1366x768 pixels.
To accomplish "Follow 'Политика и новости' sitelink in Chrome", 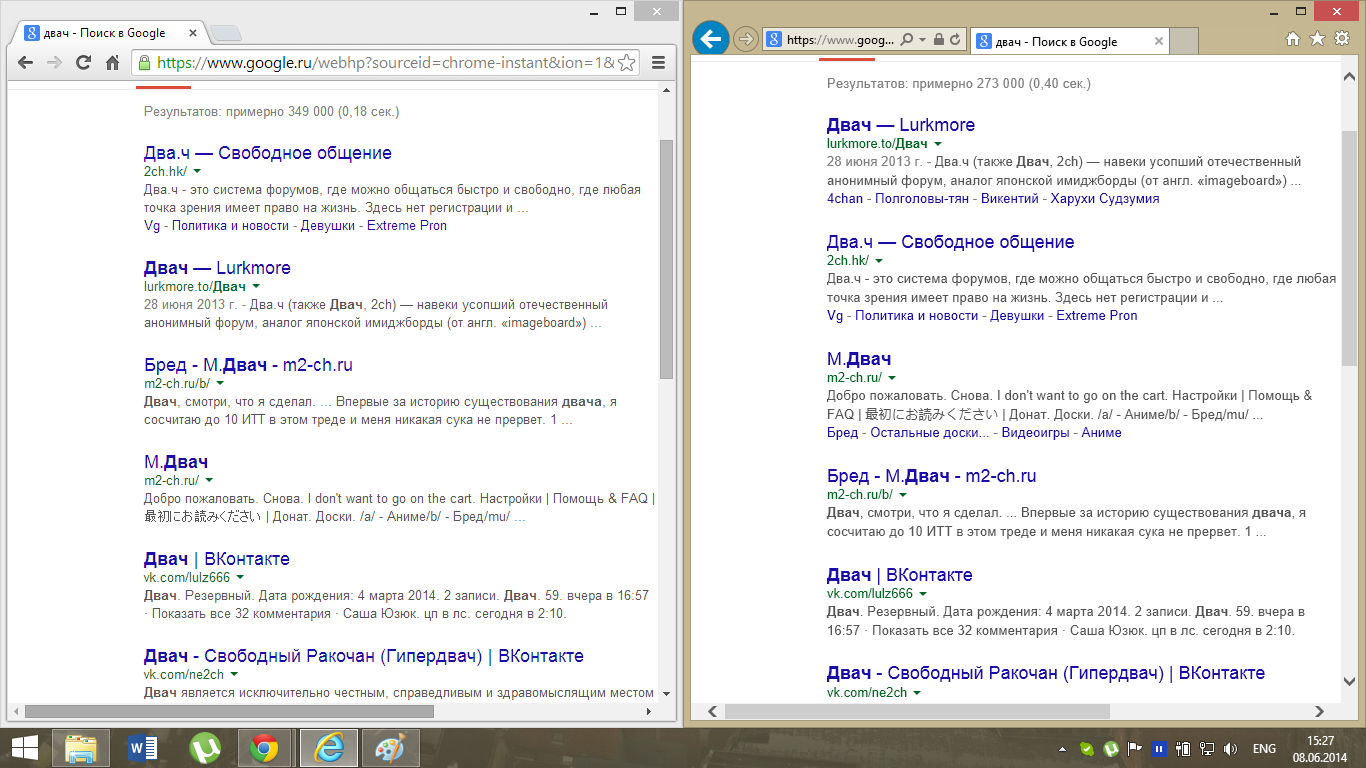I will 229,226.
